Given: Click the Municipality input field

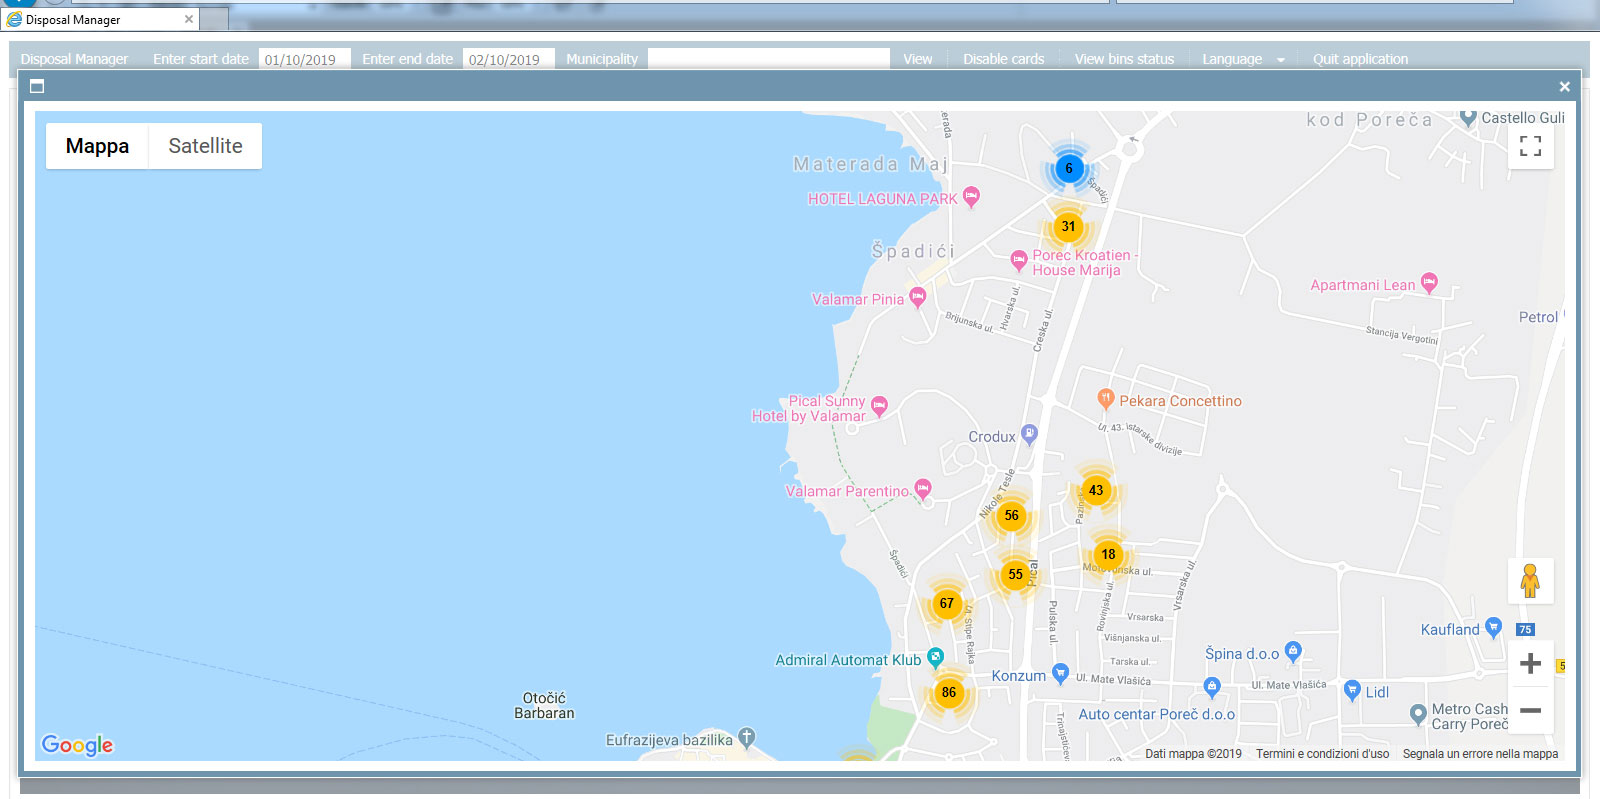Looking at the screenshot, I should pos(768,59).
